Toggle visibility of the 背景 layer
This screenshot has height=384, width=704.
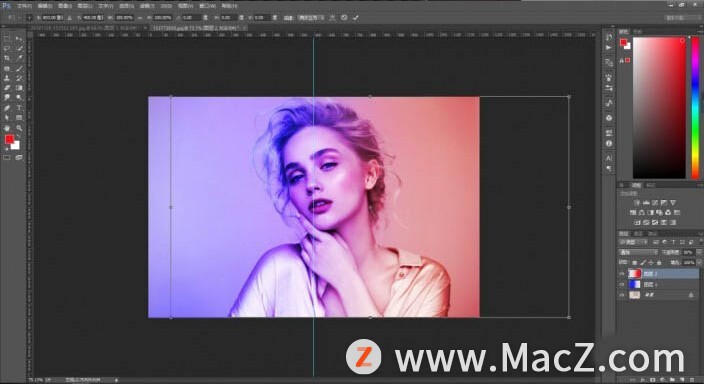[x=622, y=295]
